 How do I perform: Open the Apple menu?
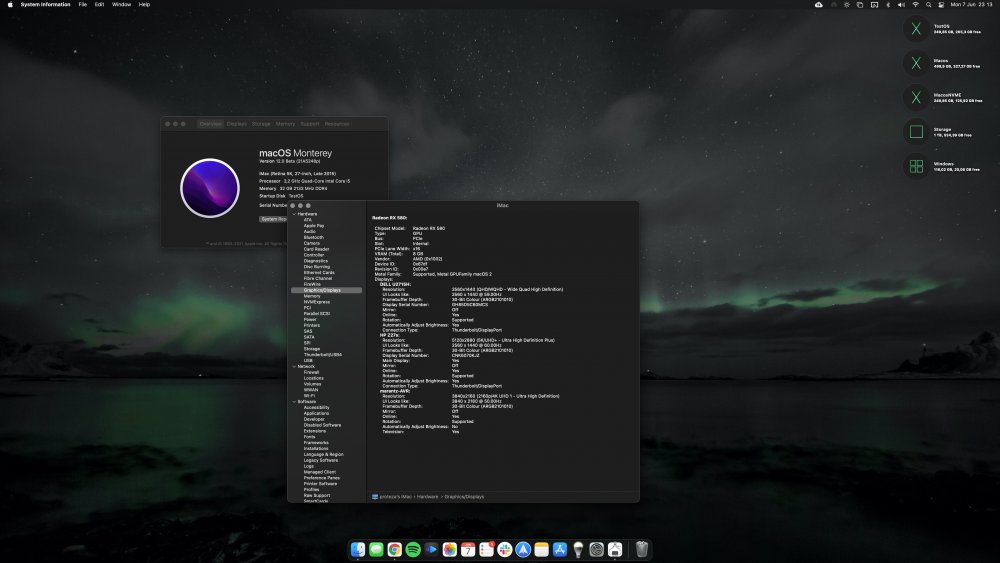click(x=10, y=4)
